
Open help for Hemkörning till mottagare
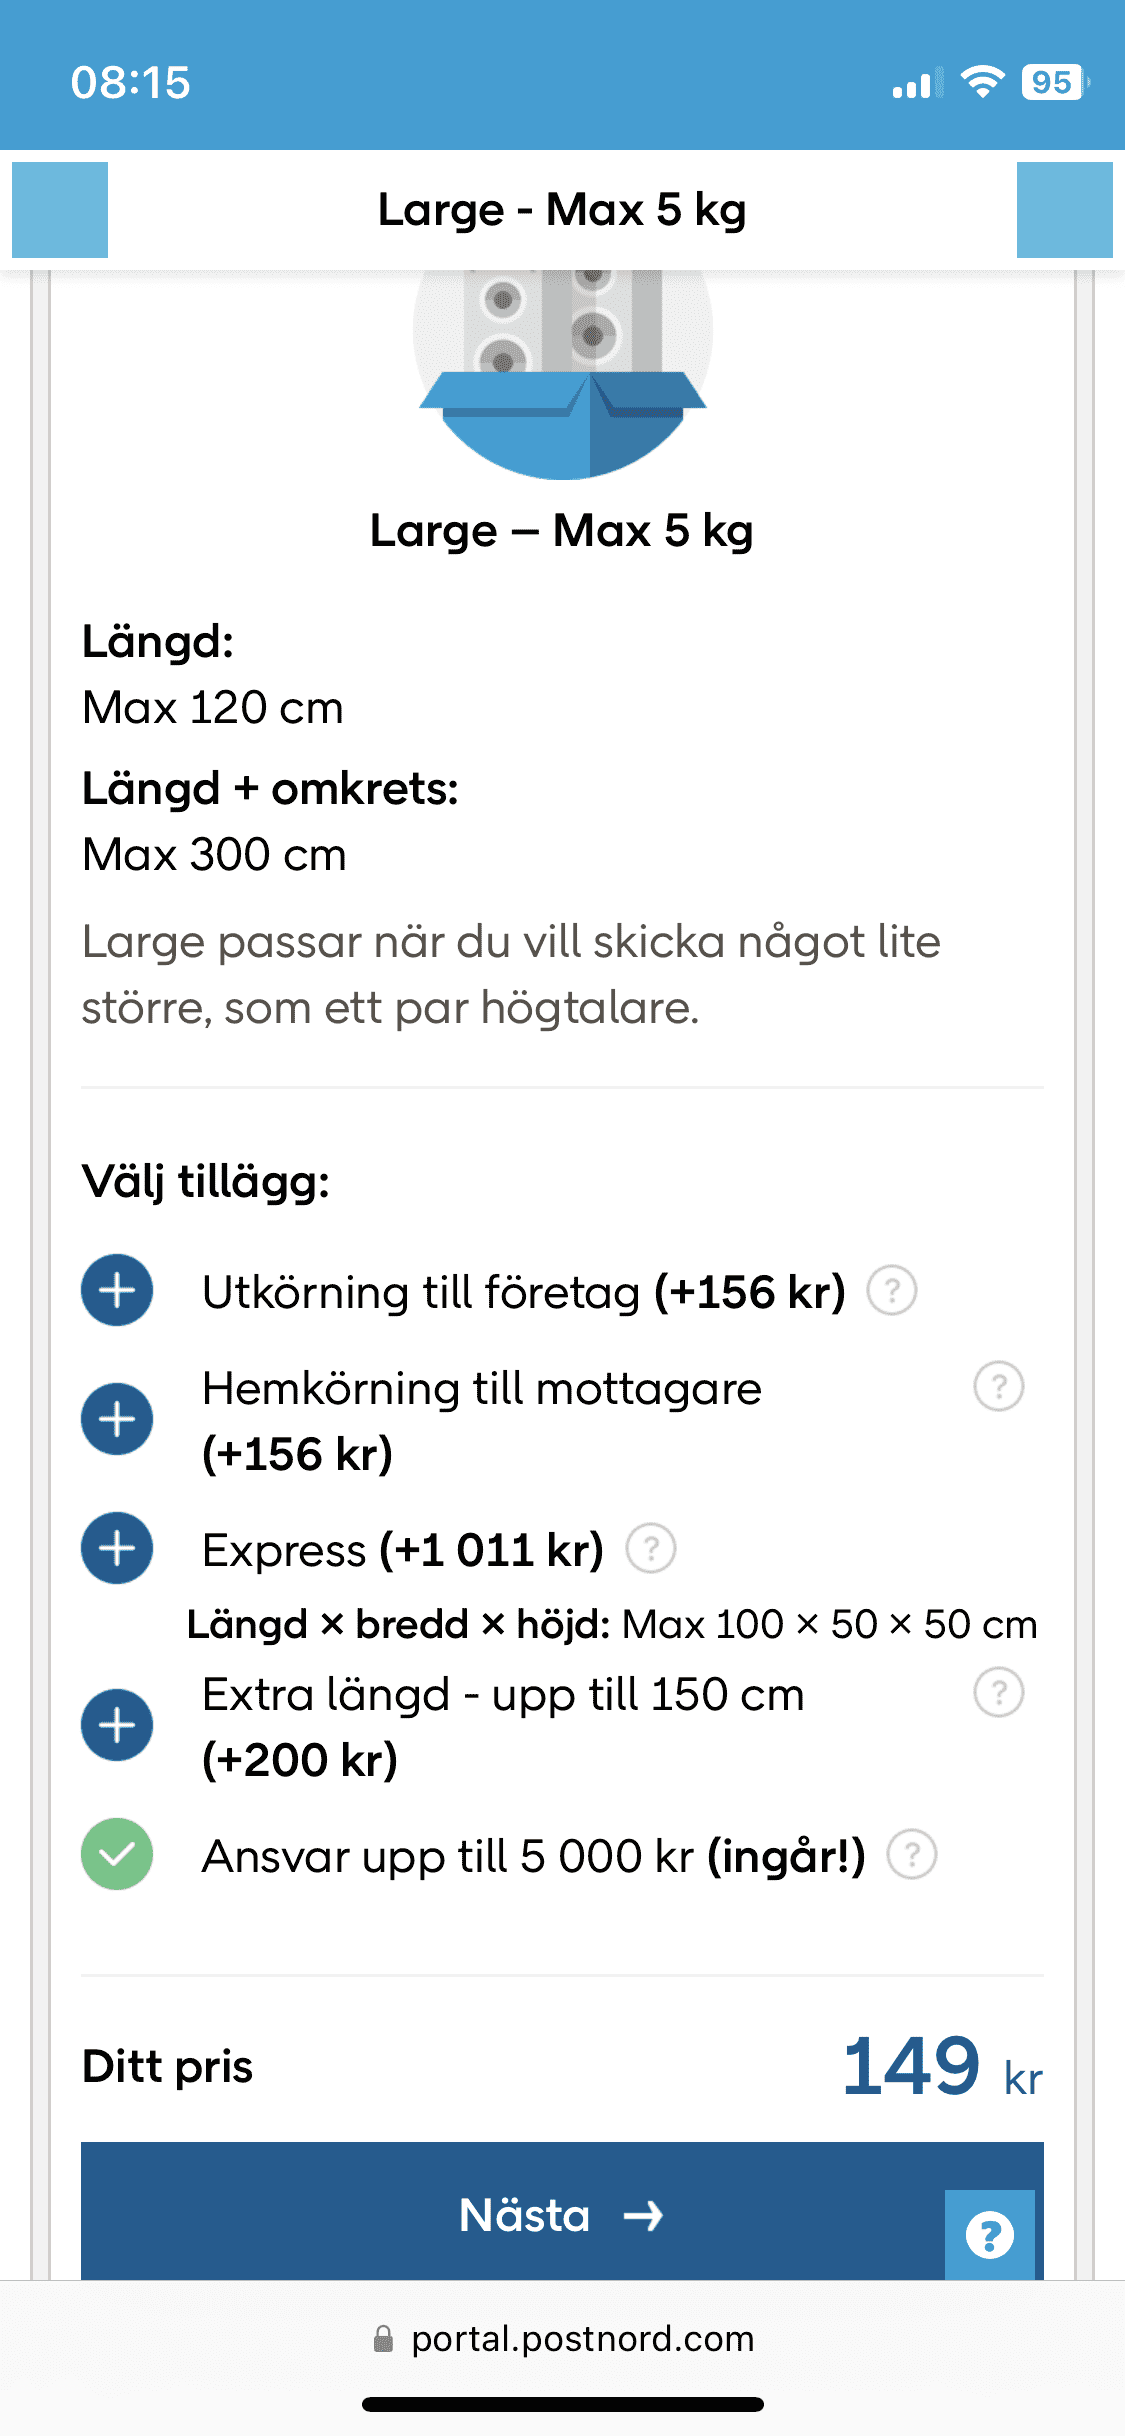click(998, 1387)
